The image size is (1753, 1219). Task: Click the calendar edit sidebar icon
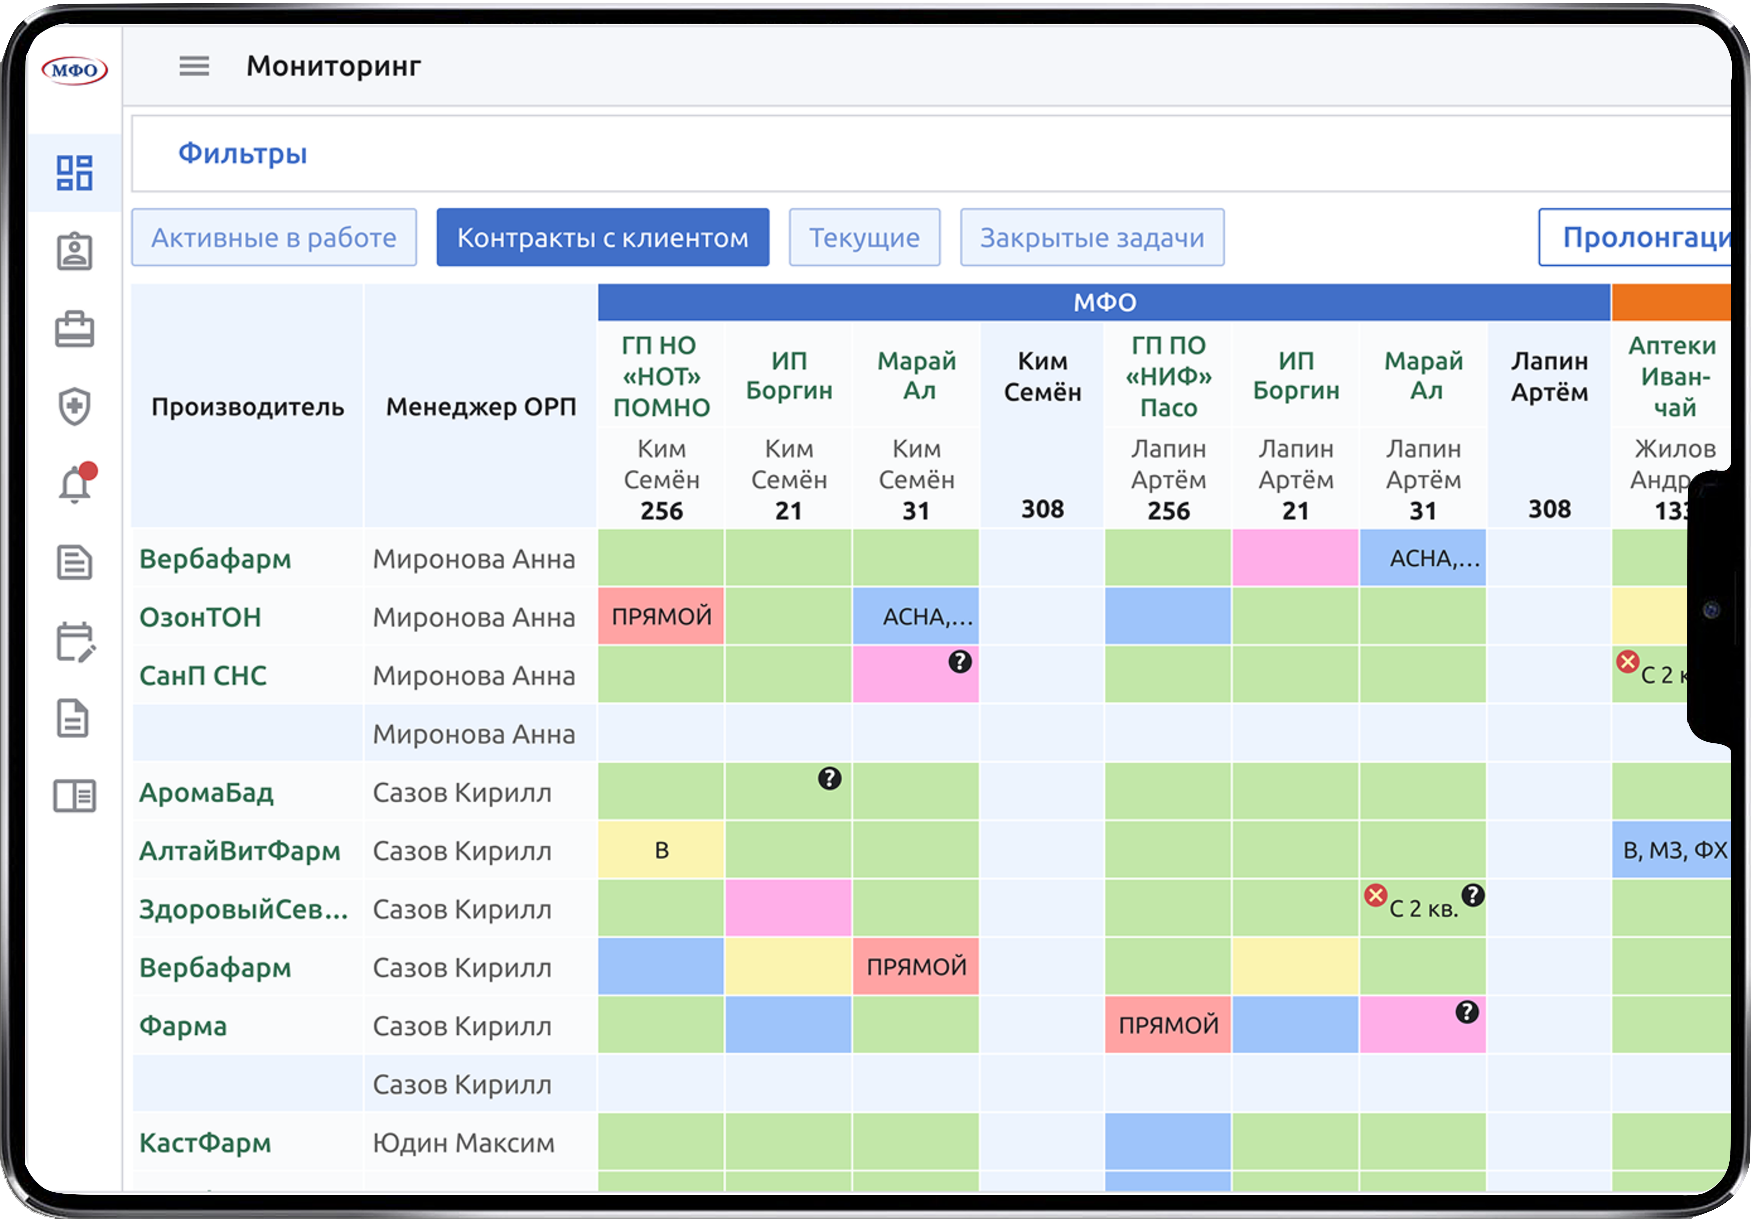(74, 642)
